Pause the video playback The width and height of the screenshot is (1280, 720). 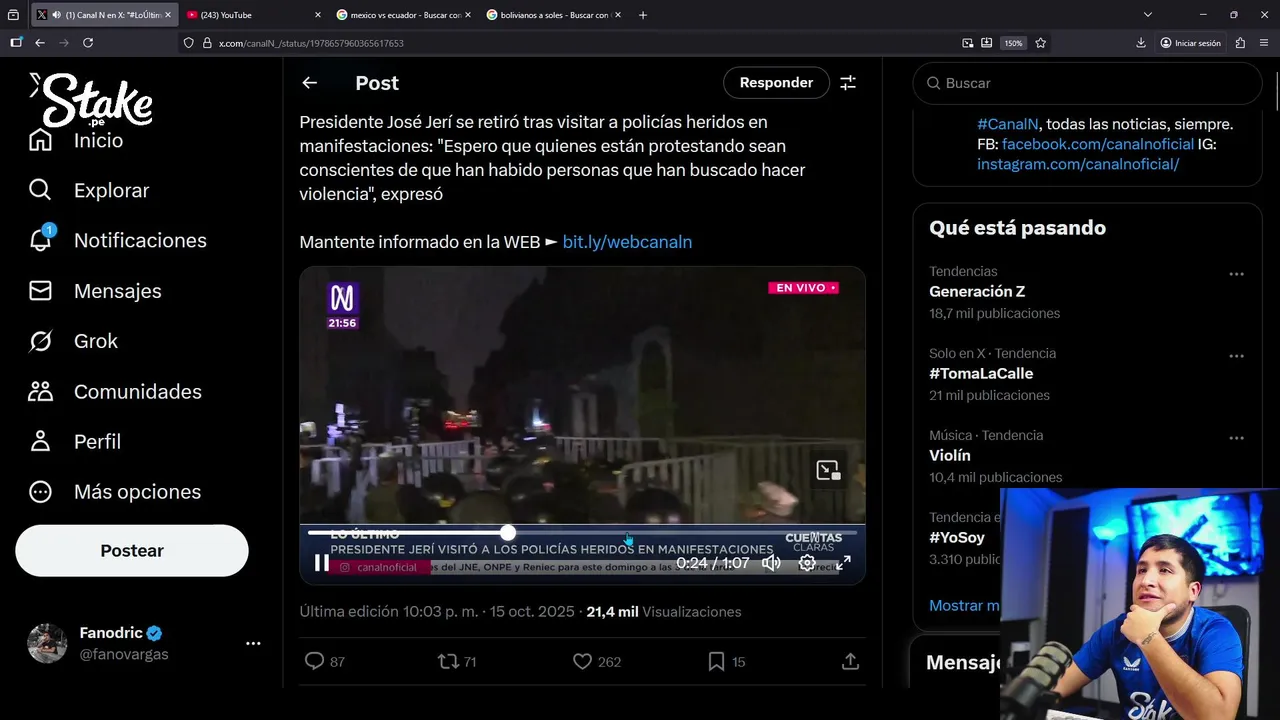pos(322,563)
